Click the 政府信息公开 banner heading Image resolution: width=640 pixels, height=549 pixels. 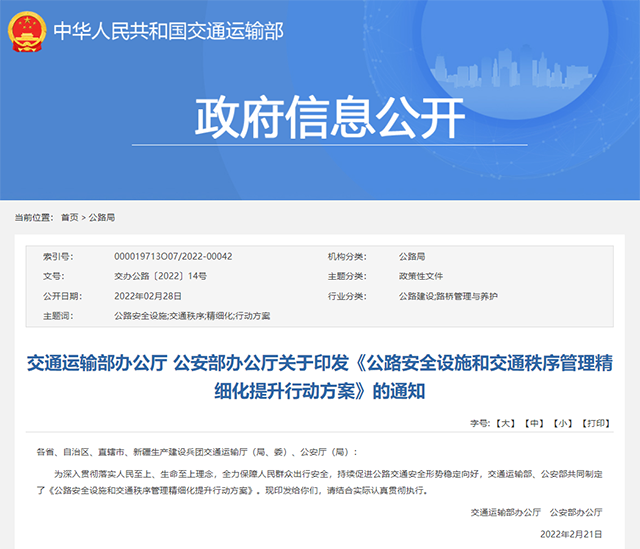pyautogui.click(x=330, y=118)
